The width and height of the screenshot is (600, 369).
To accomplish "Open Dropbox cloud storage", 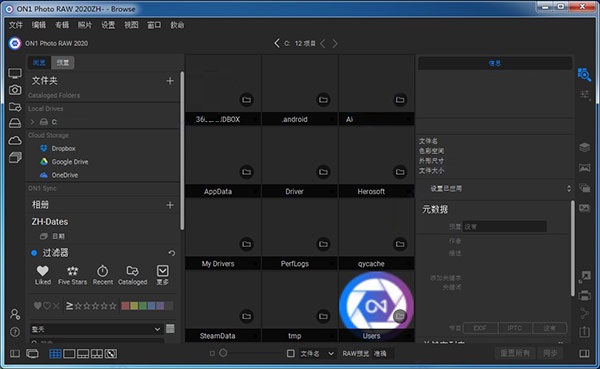I will pos(64,149).
